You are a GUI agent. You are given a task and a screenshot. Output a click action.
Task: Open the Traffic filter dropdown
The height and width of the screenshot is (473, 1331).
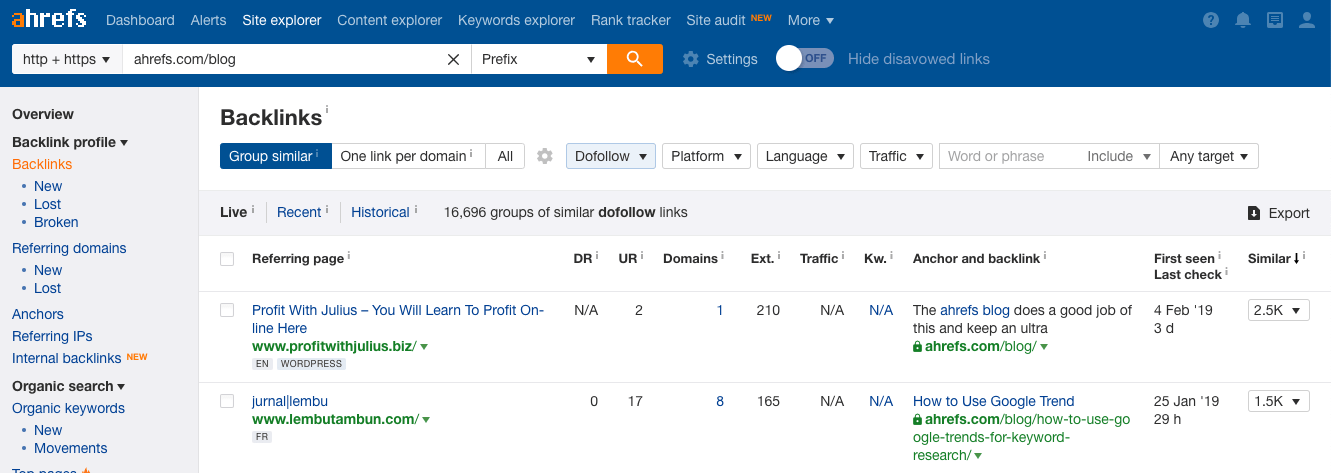coord(896,156)
